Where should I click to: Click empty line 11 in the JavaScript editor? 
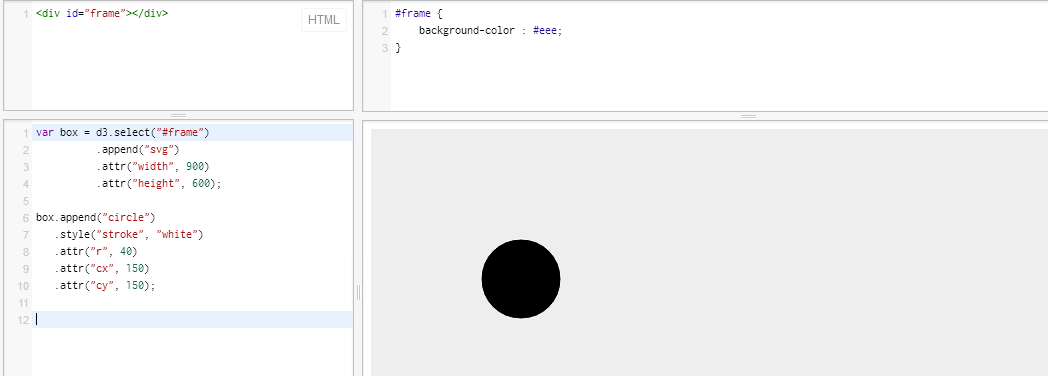coord(192,303)
